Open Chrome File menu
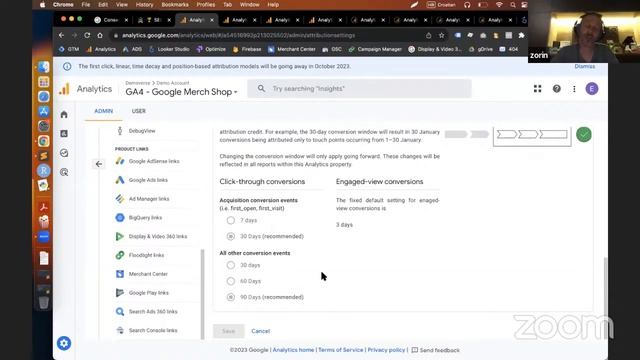The image size is (640, 360). [x=86, y=5]
